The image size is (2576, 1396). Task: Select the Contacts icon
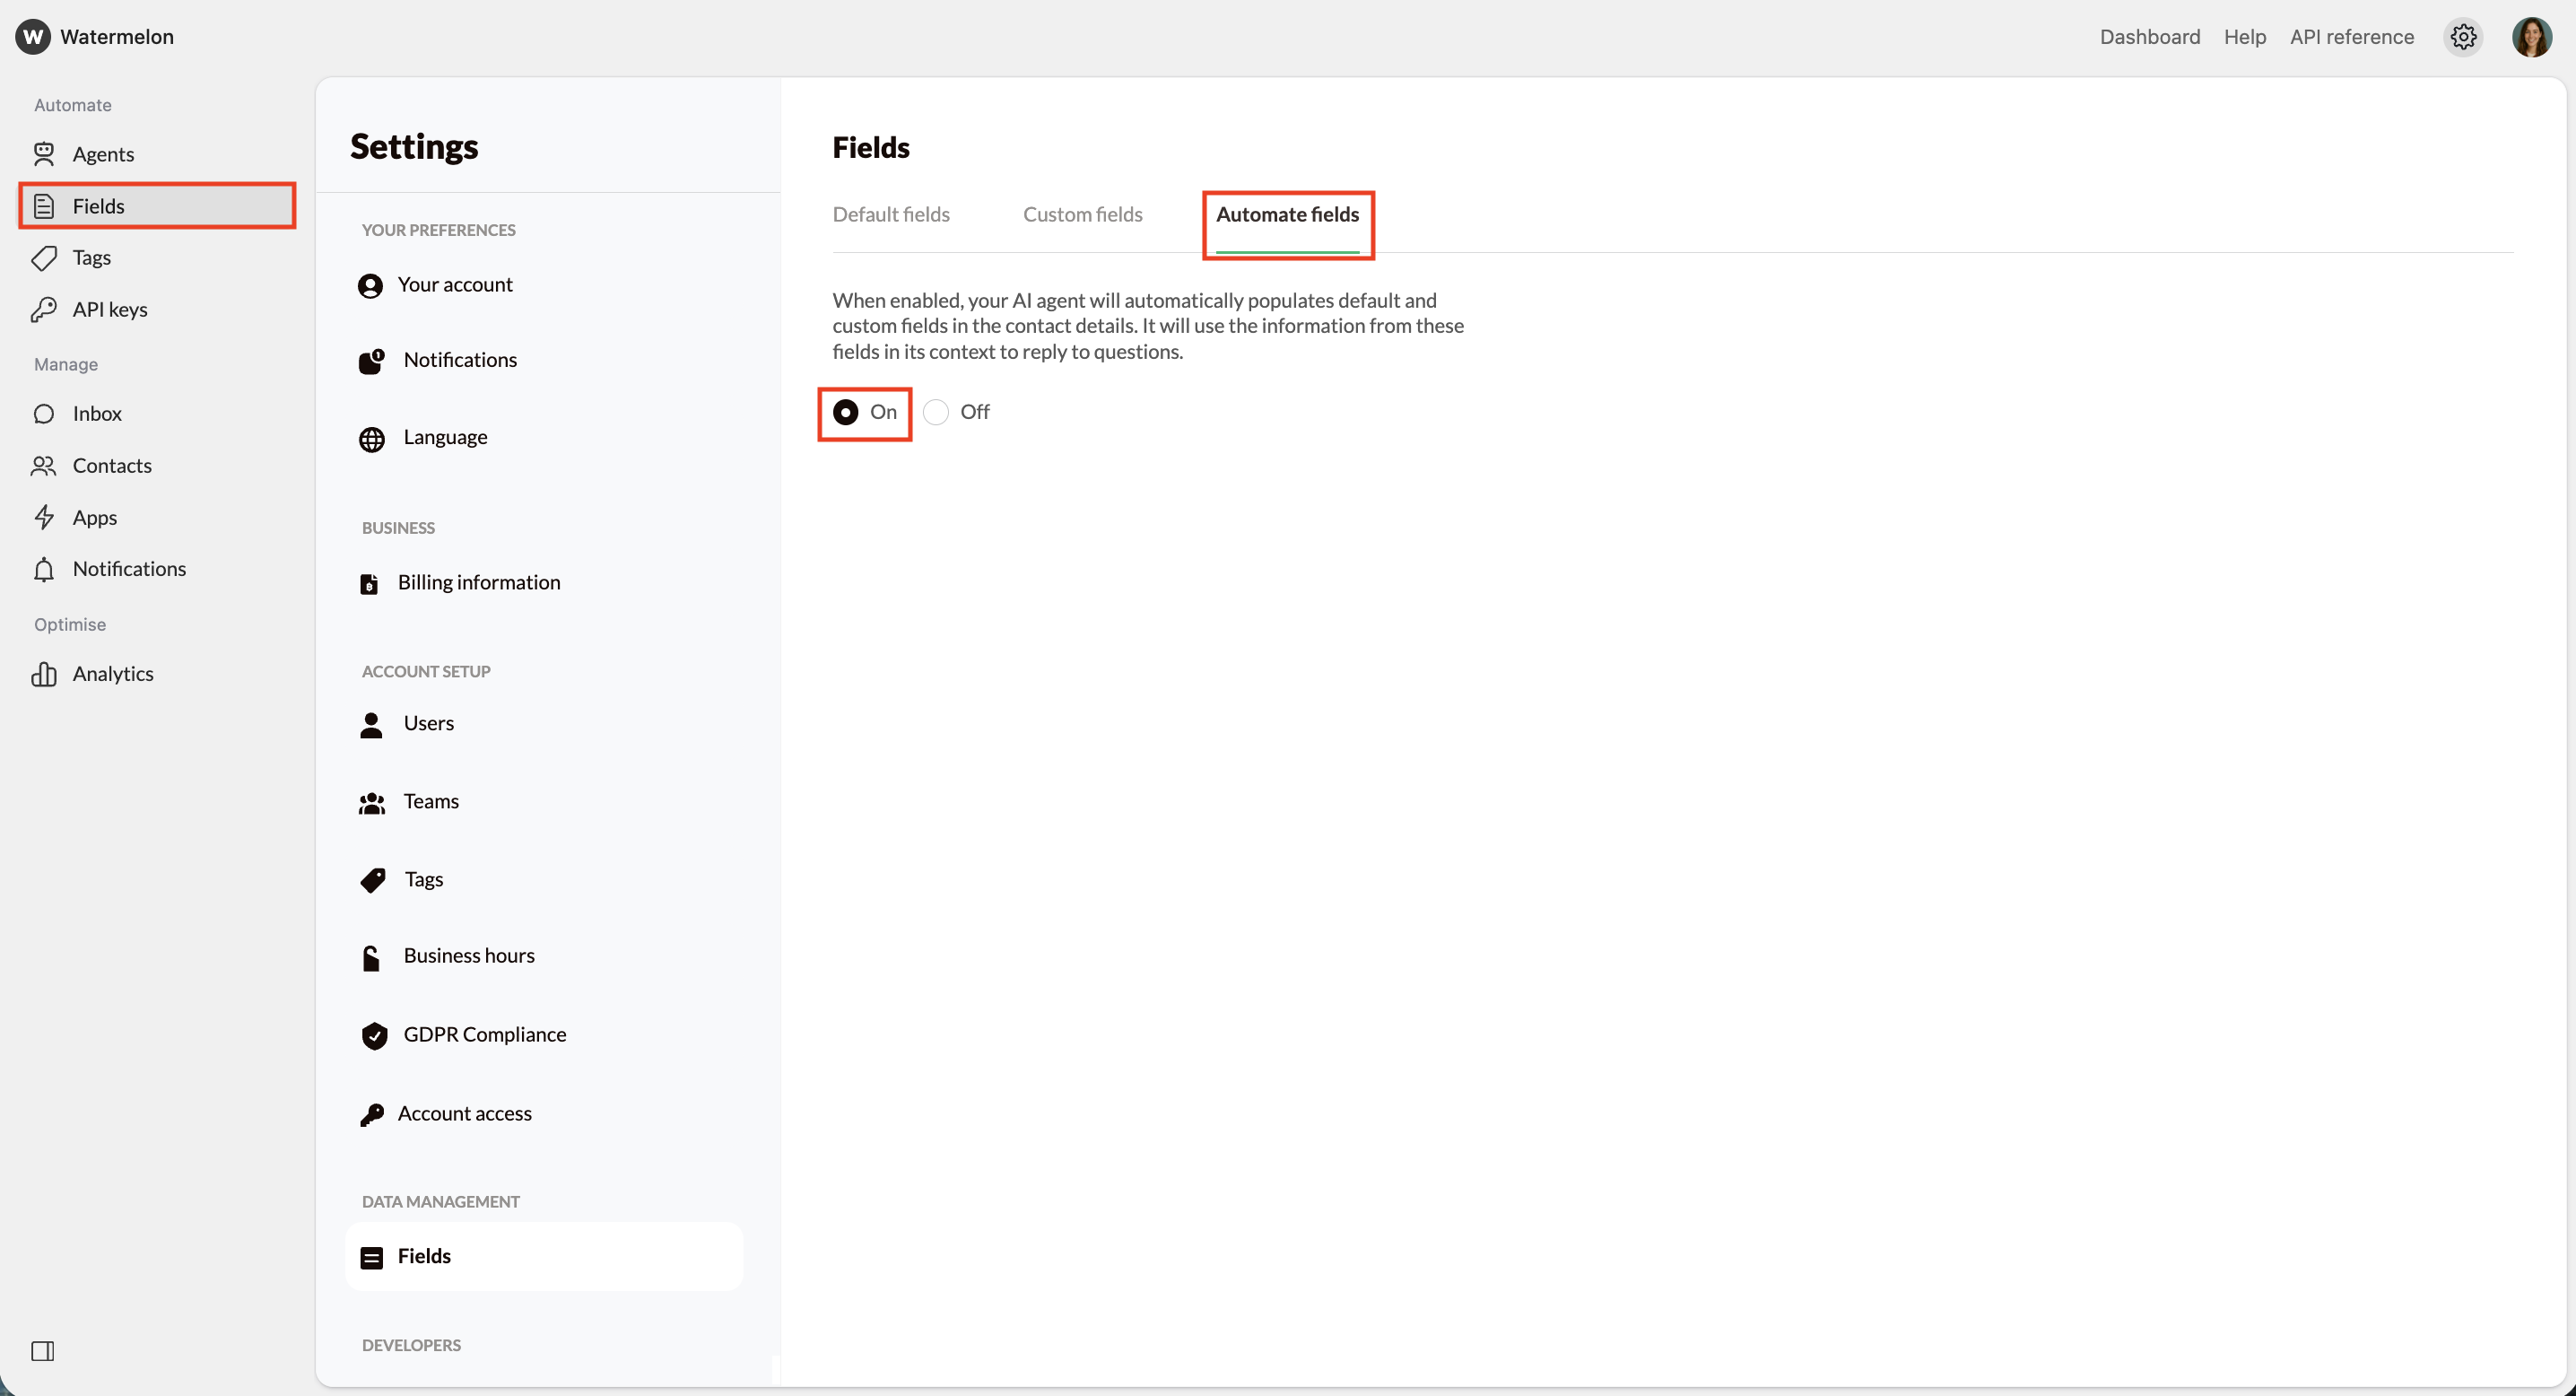[x=45, y=465]
